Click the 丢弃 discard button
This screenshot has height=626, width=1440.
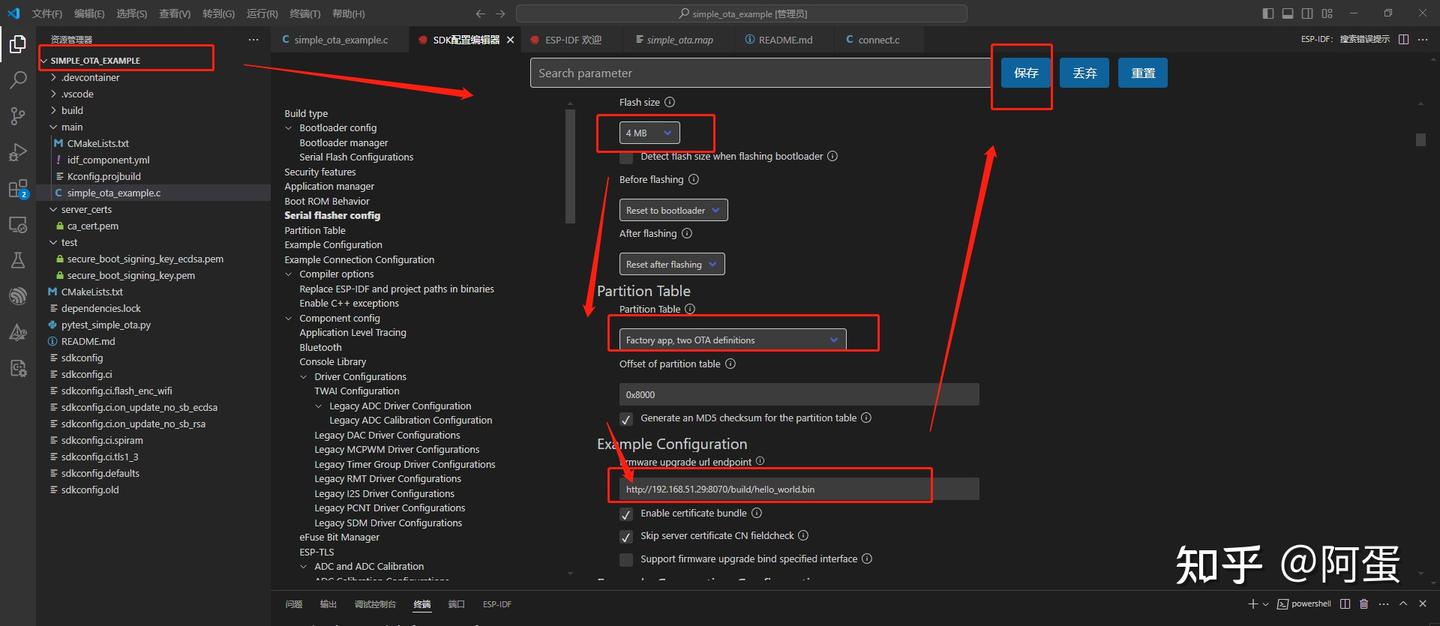click(1084, 73)
